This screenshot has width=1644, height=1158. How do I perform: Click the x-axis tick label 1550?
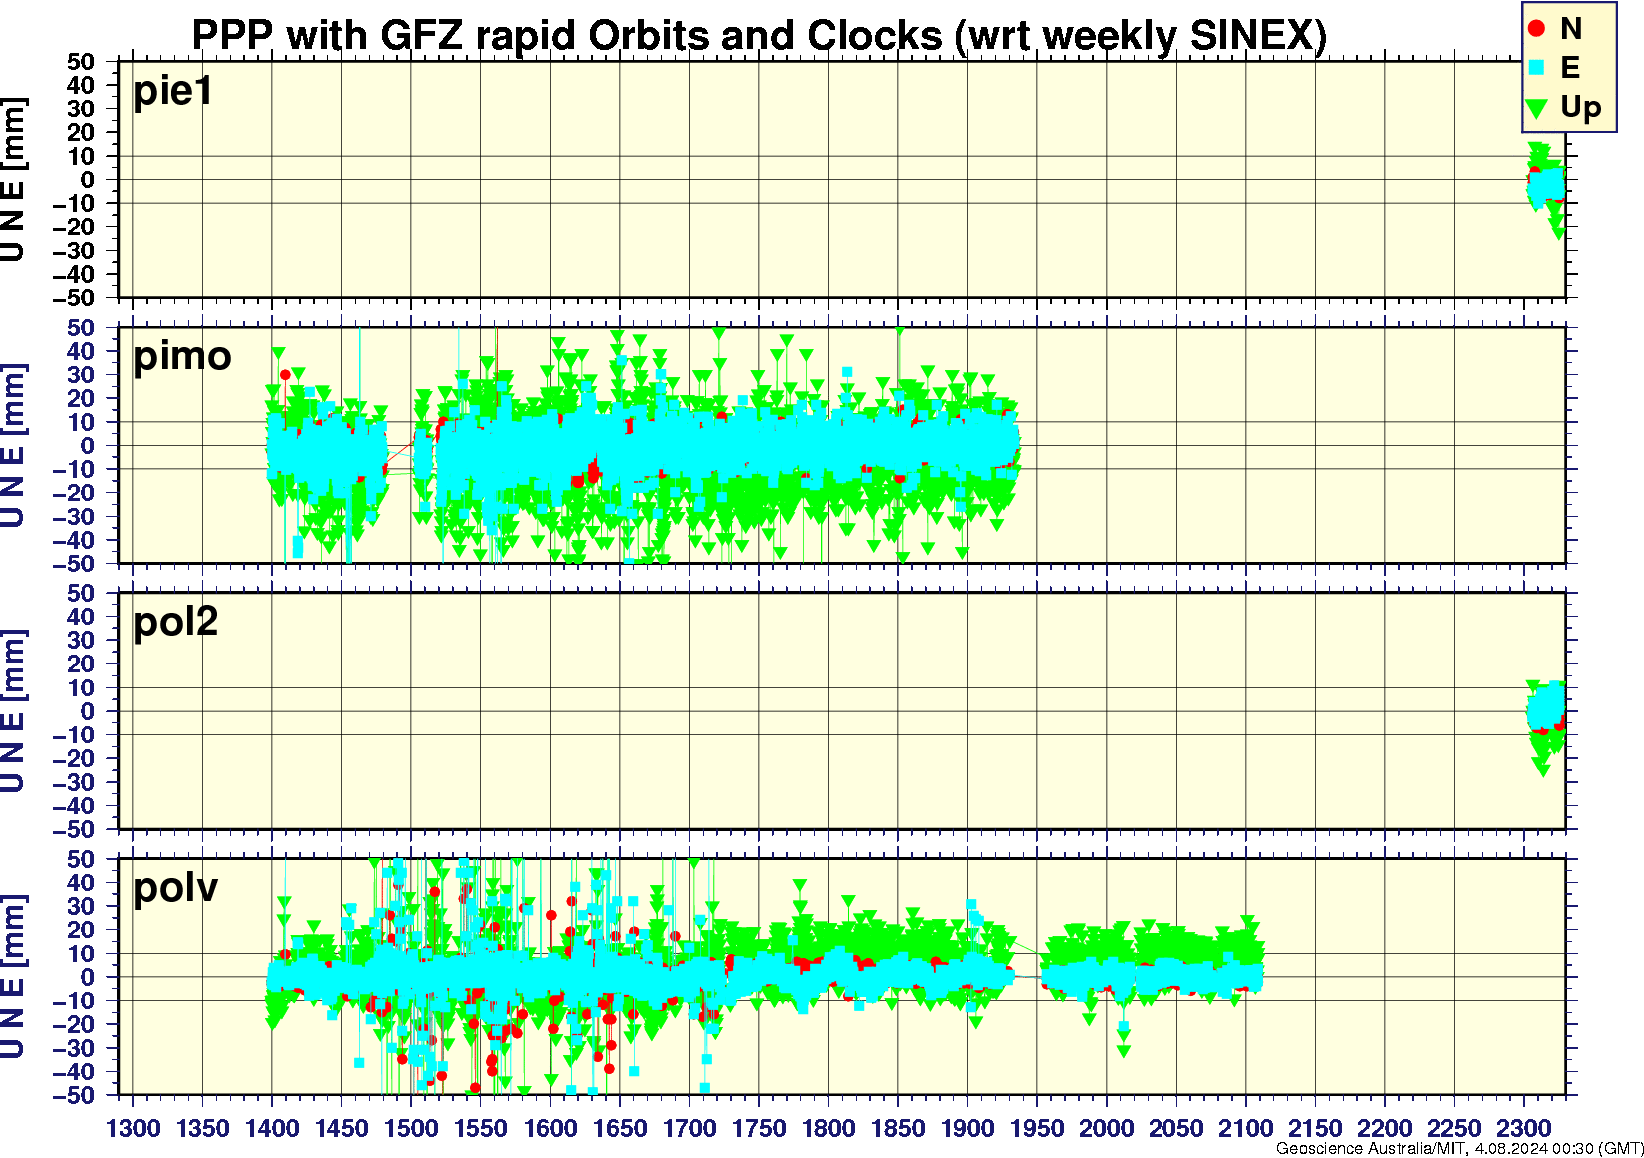481,1128
